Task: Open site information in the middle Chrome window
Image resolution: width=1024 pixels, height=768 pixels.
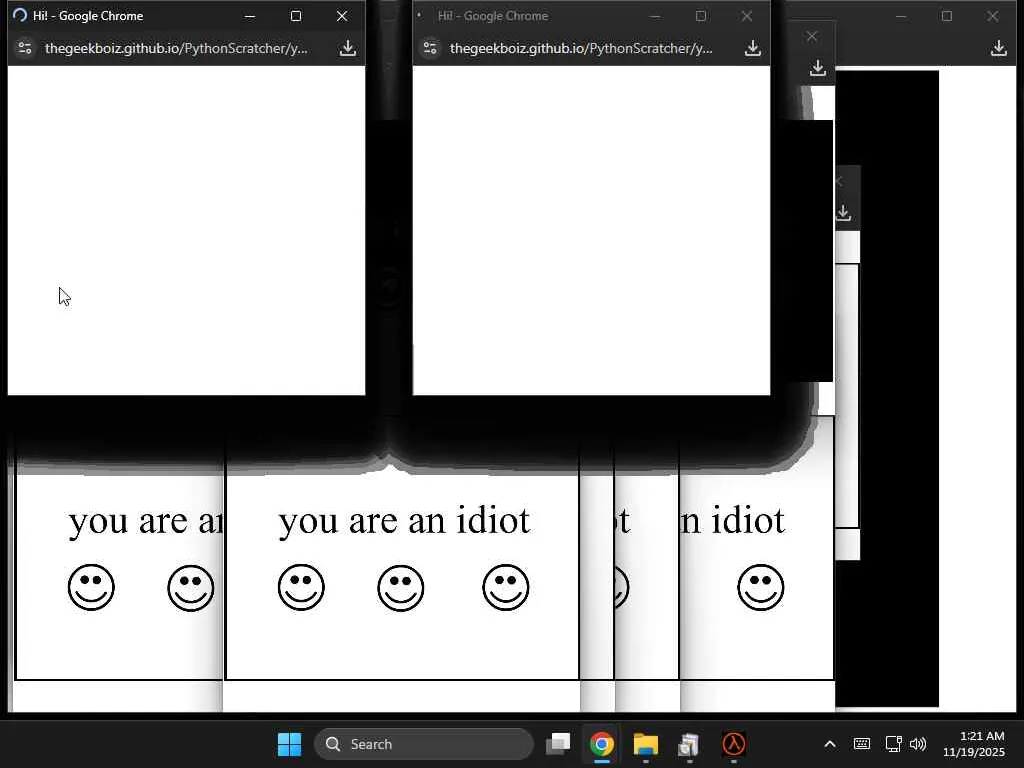Action: 430,48
